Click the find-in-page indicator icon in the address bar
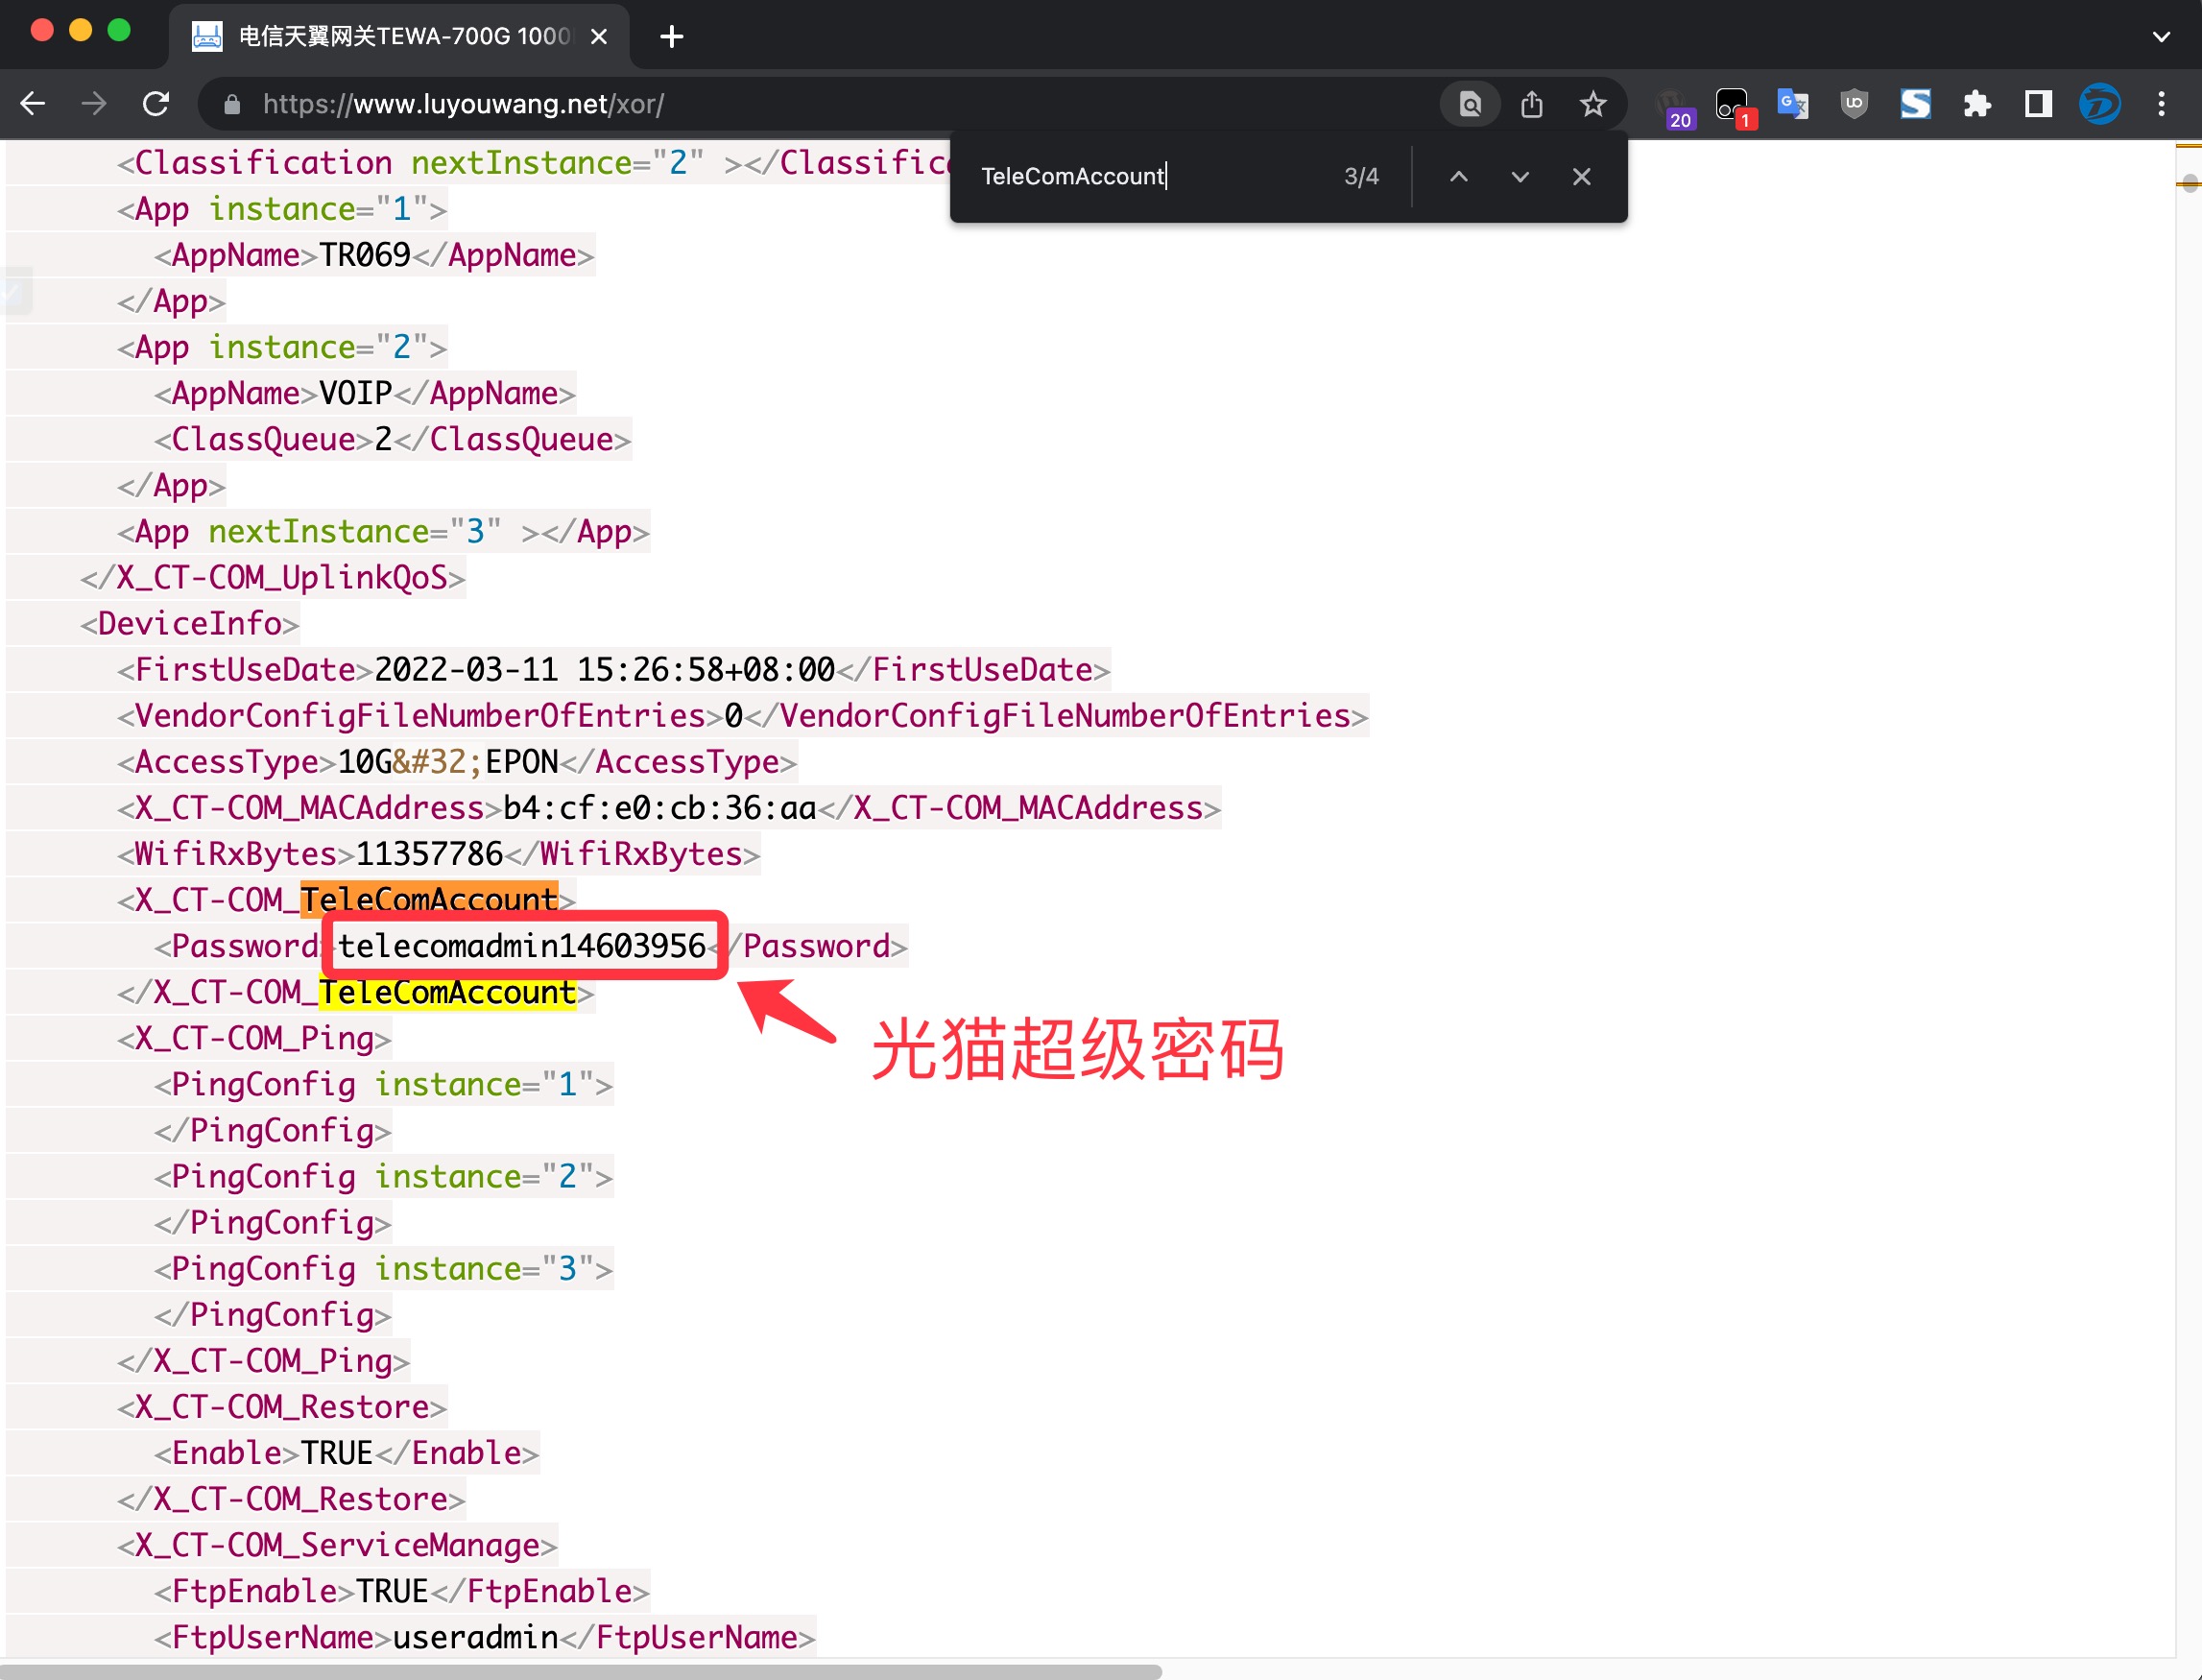 [1469, 104]
